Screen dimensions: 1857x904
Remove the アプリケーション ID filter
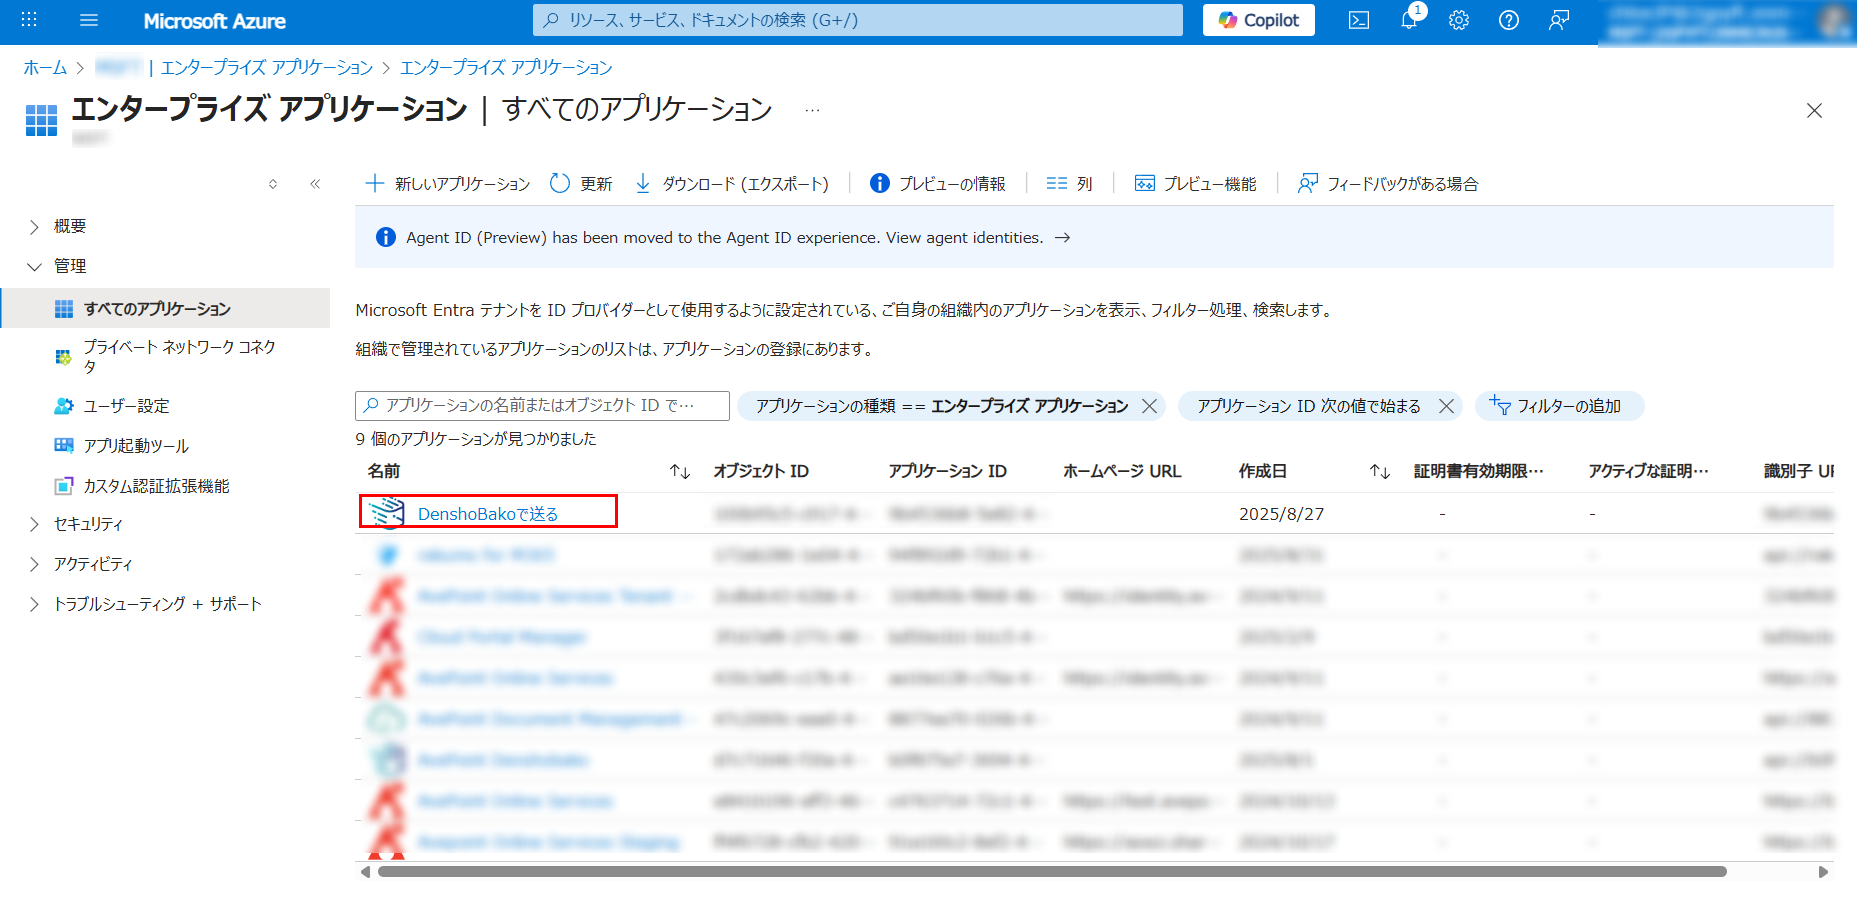(1446, 406)
